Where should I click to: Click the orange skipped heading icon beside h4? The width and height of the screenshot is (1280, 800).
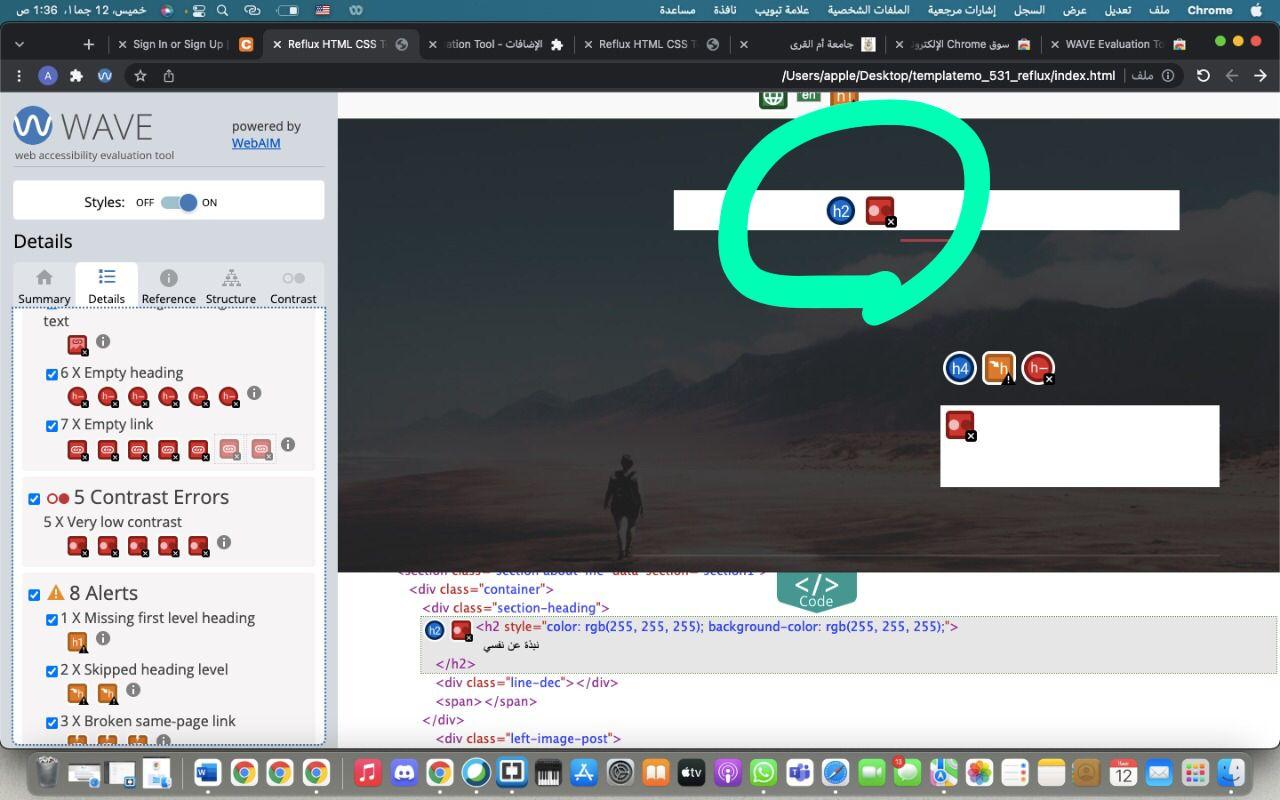pos(999,368)
